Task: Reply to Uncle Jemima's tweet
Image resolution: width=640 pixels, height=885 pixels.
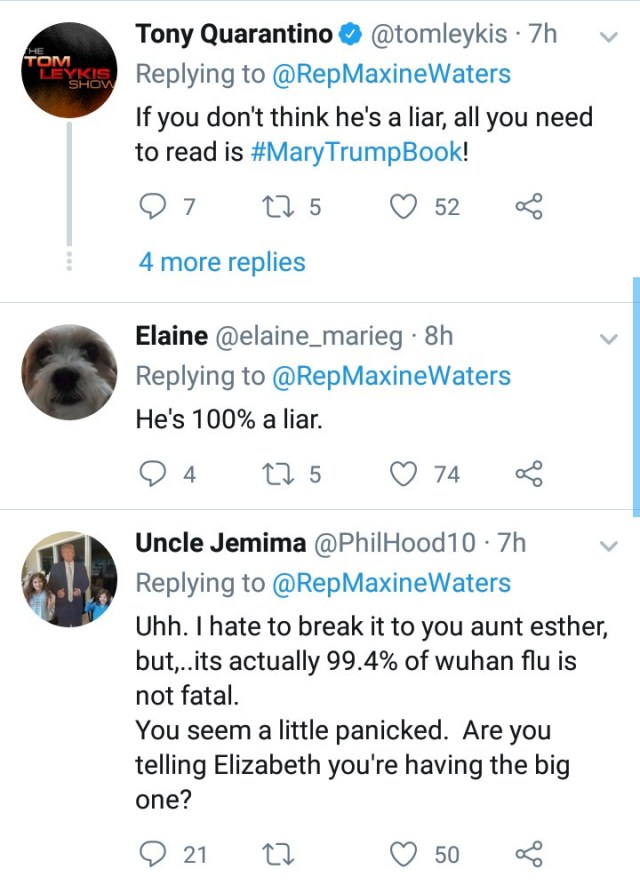Action: (152, 853)
